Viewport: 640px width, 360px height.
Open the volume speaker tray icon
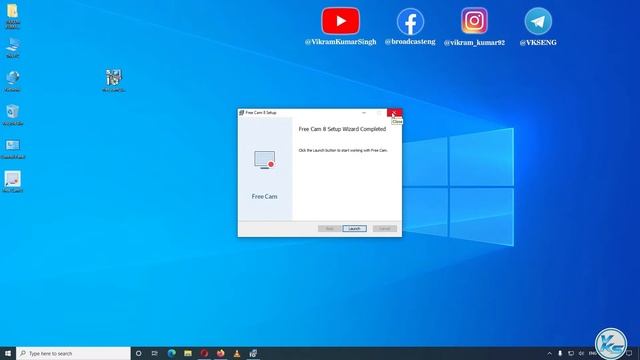581,353
